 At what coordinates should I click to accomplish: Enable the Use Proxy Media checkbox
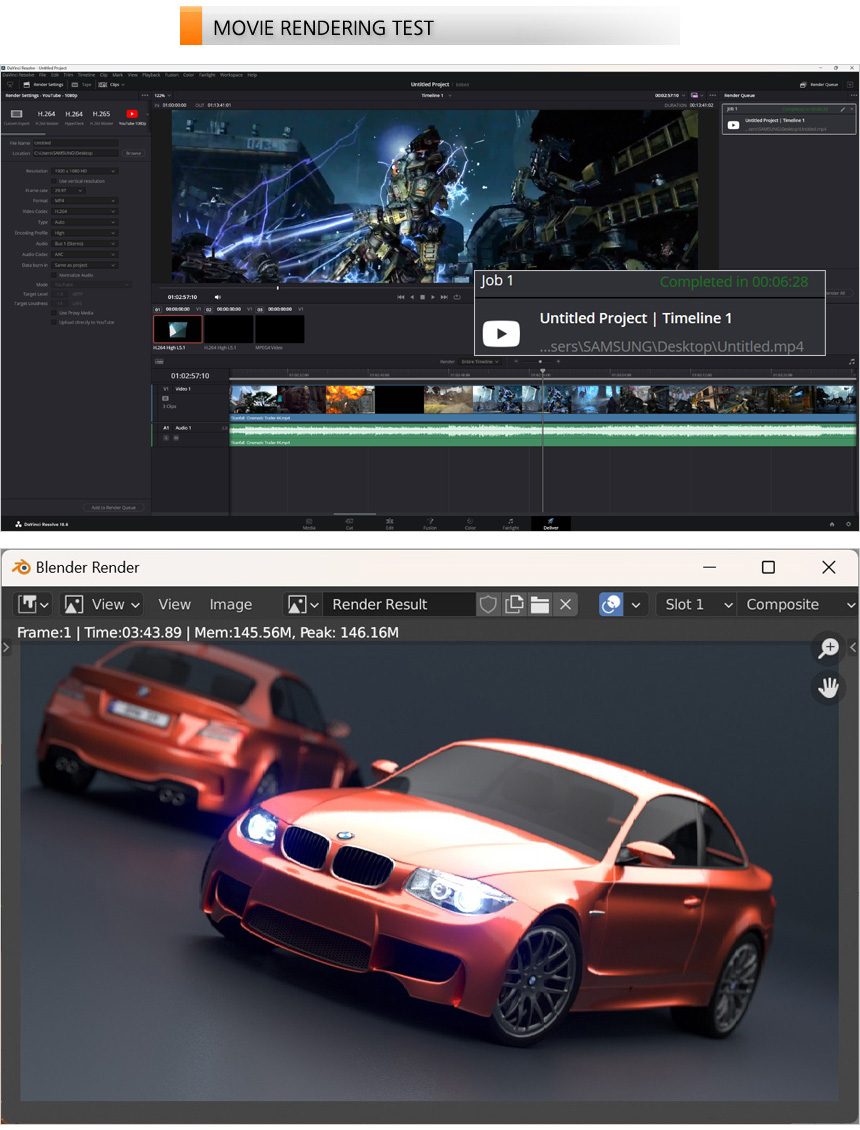point(53,313)
